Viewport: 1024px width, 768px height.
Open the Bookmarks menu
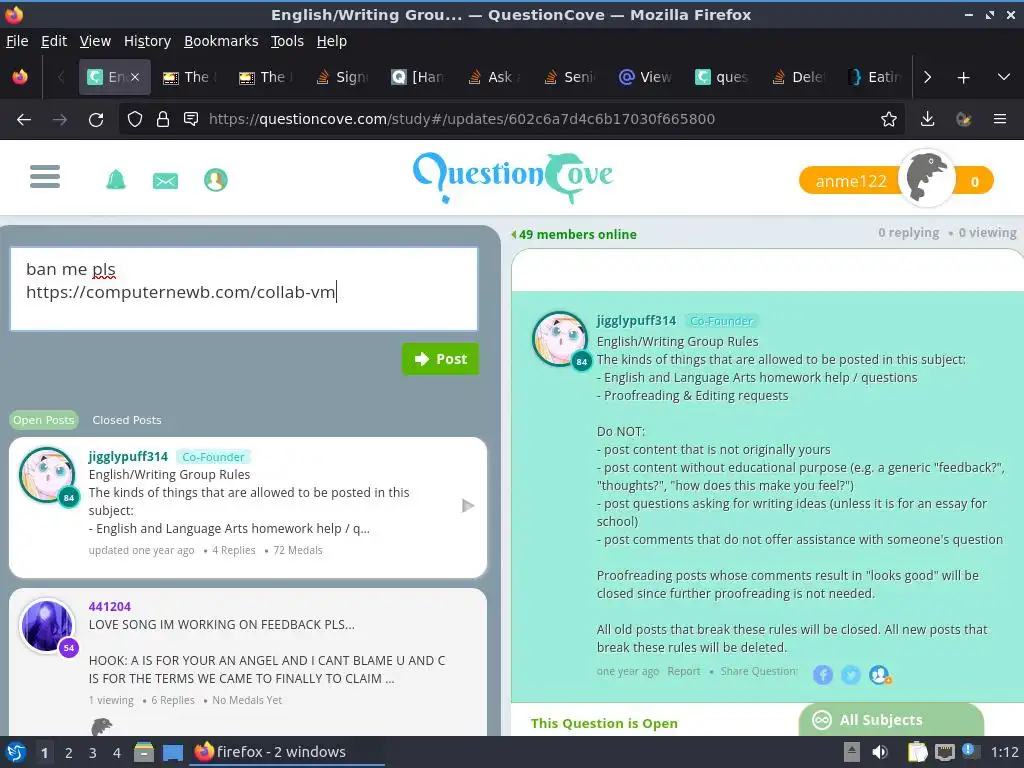pos(221,41)
